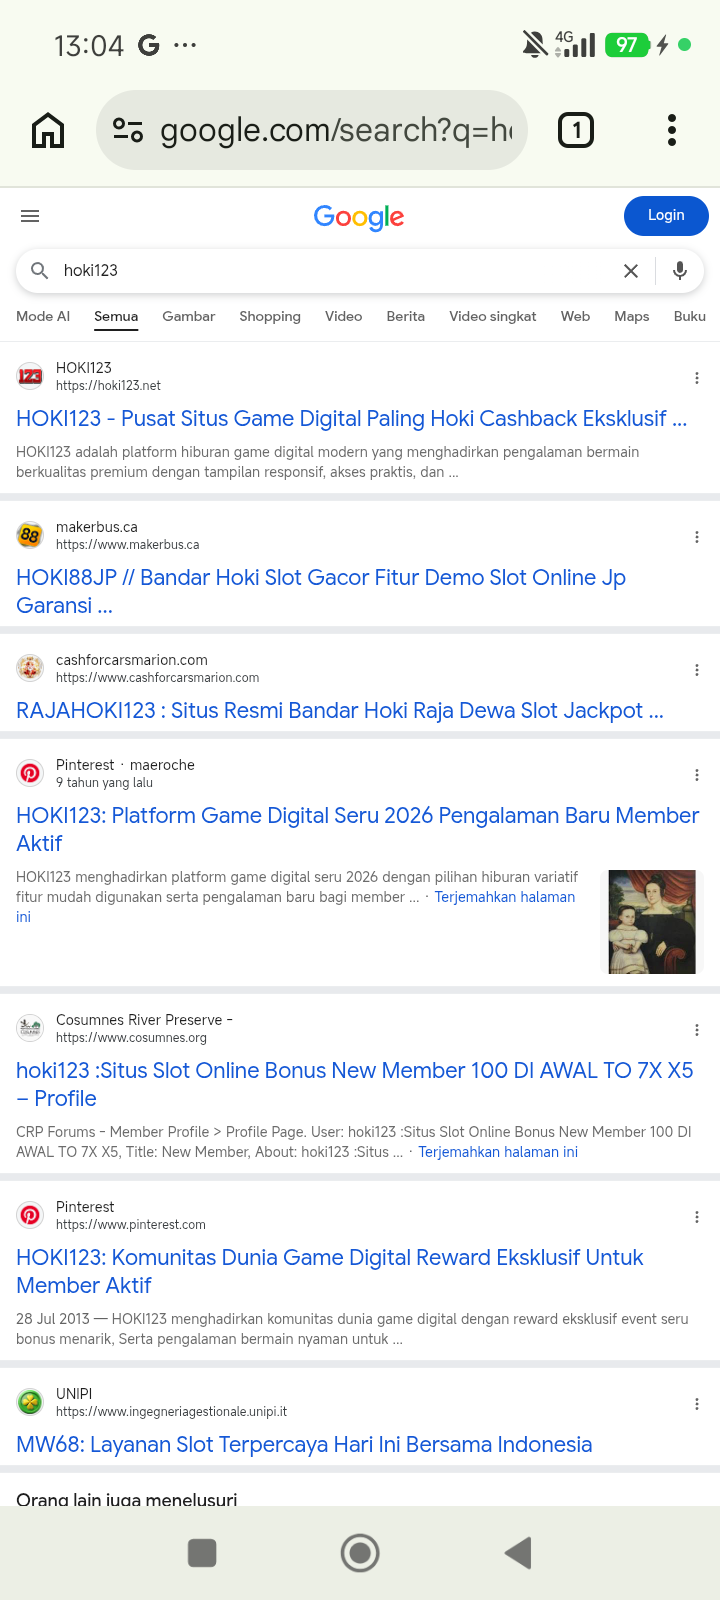Open more options for Cosumnes River Preserve result
This screenshot has height=1600, width=720.
click(697, 1030)
